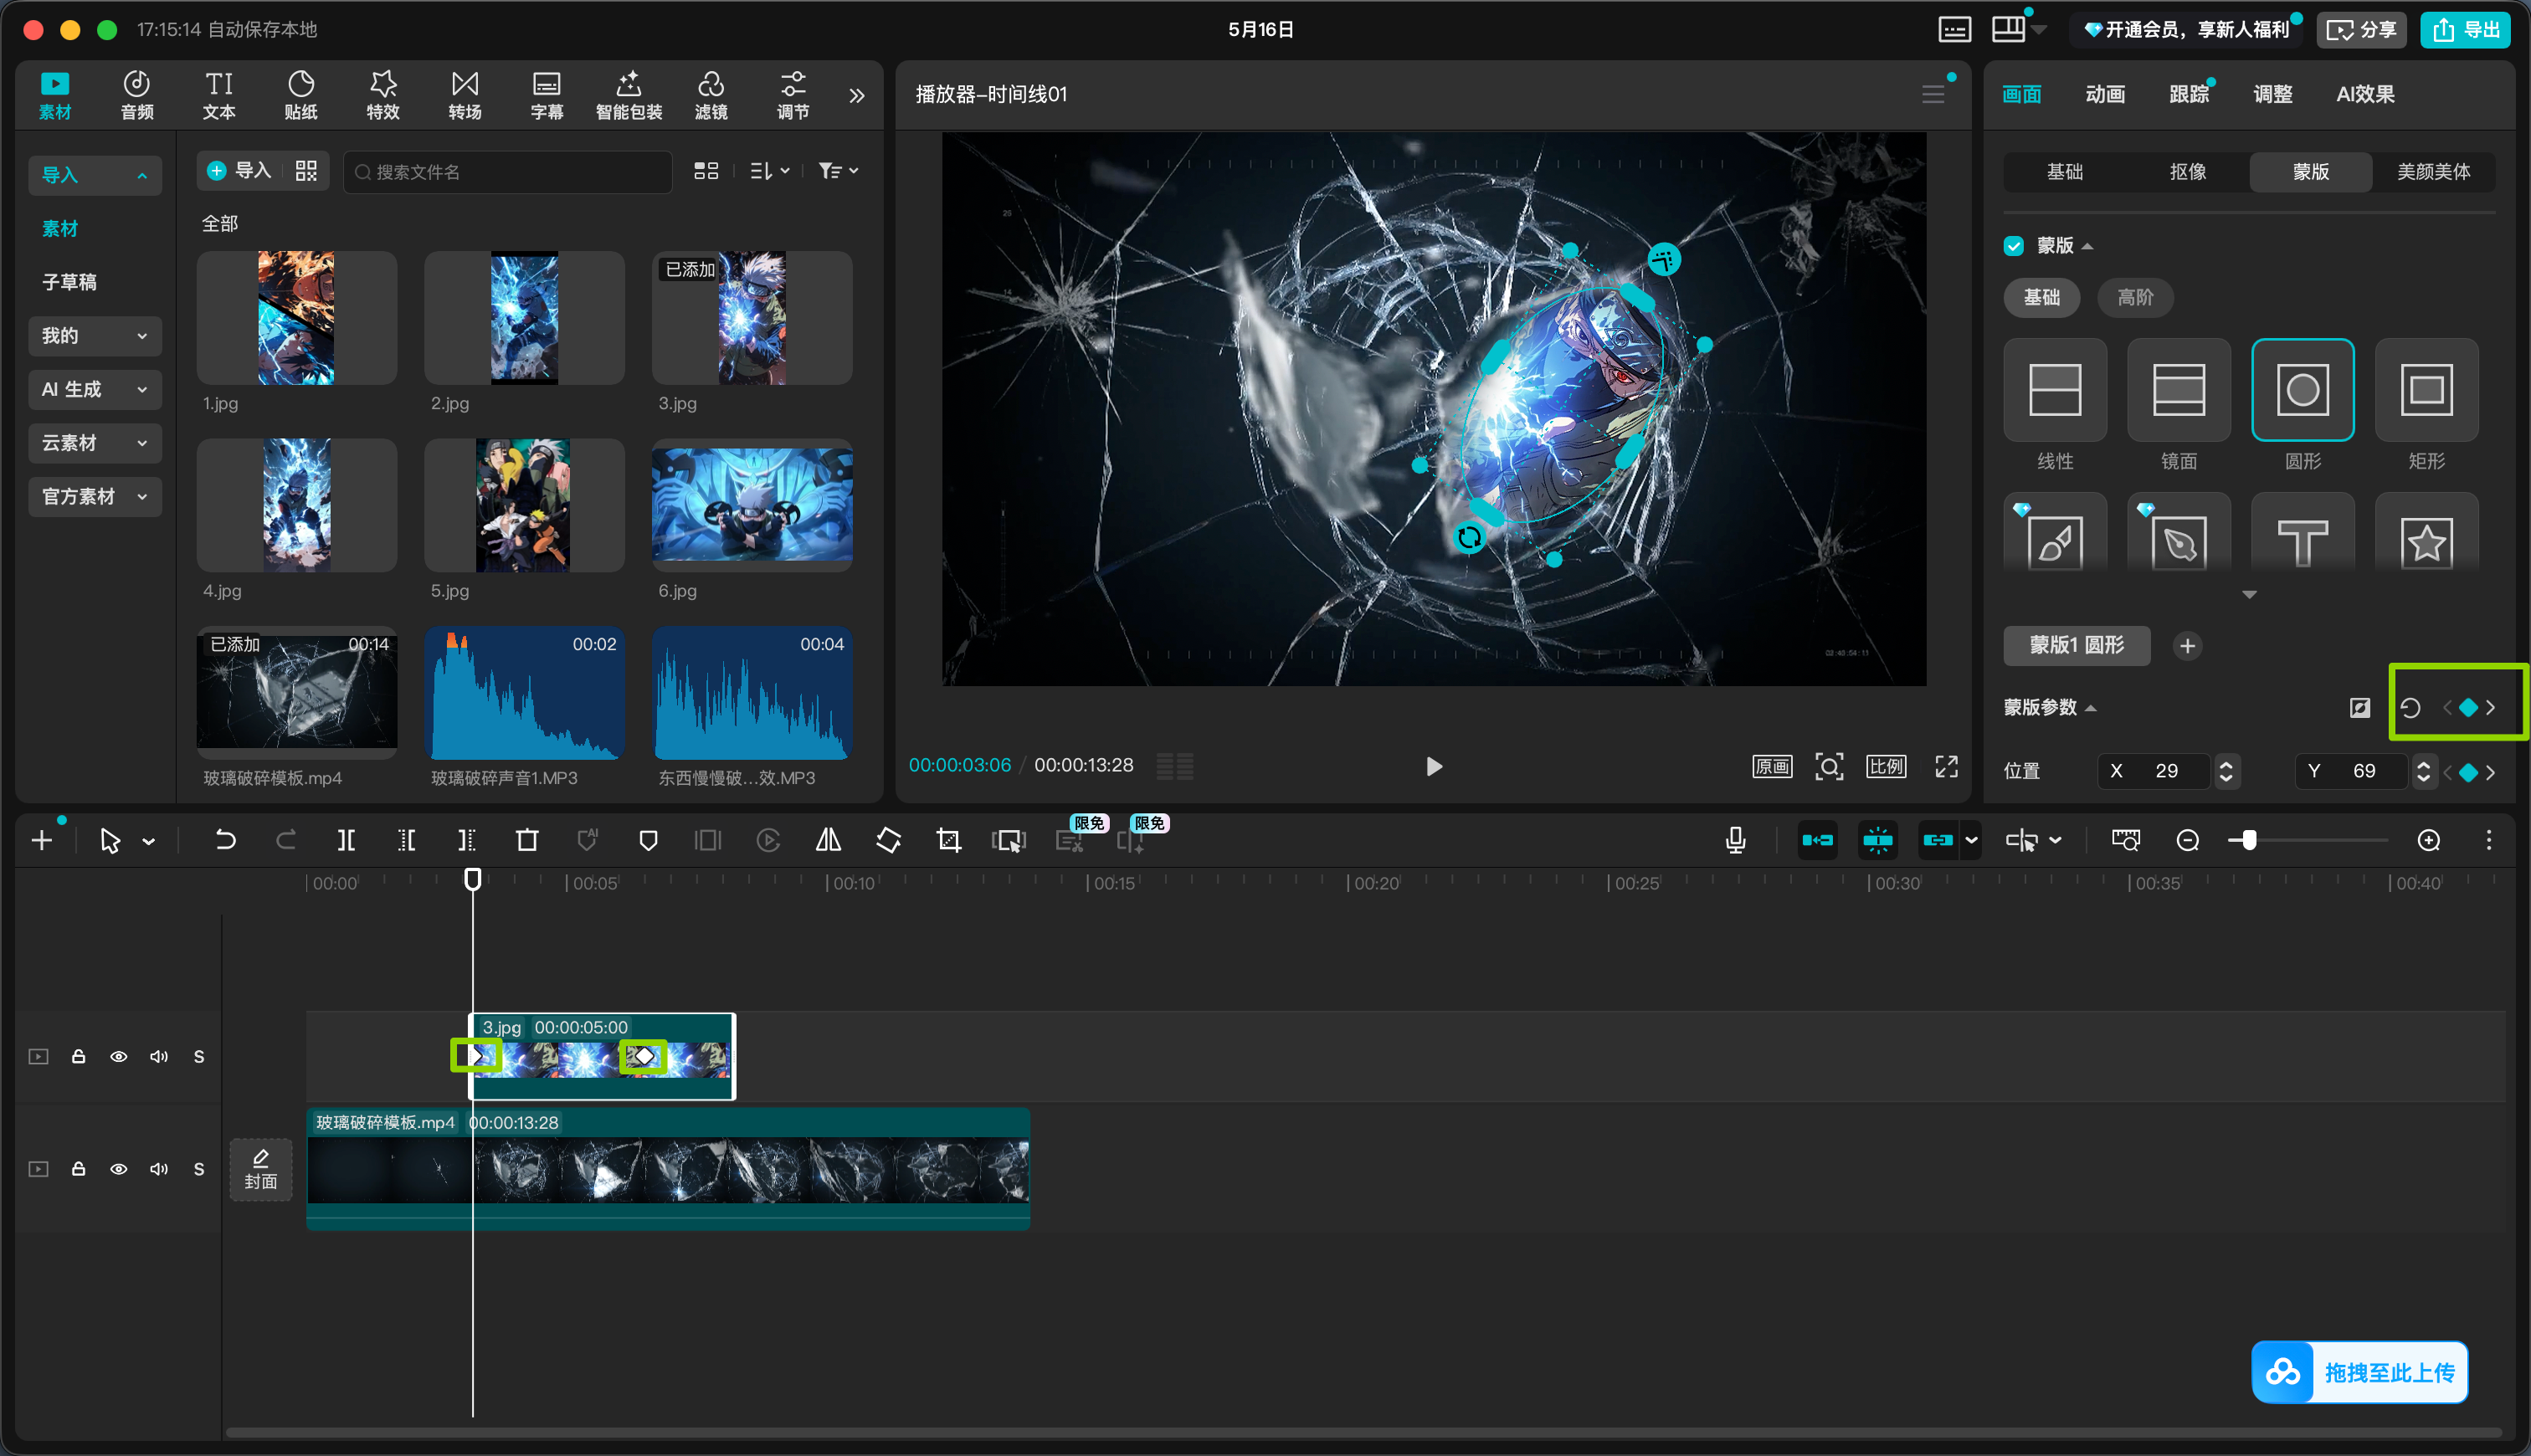Hide the 玻璃破碎模板 track with eye icon
Viewport: 2531px width, 1456px height.
tap(119, 1169)
